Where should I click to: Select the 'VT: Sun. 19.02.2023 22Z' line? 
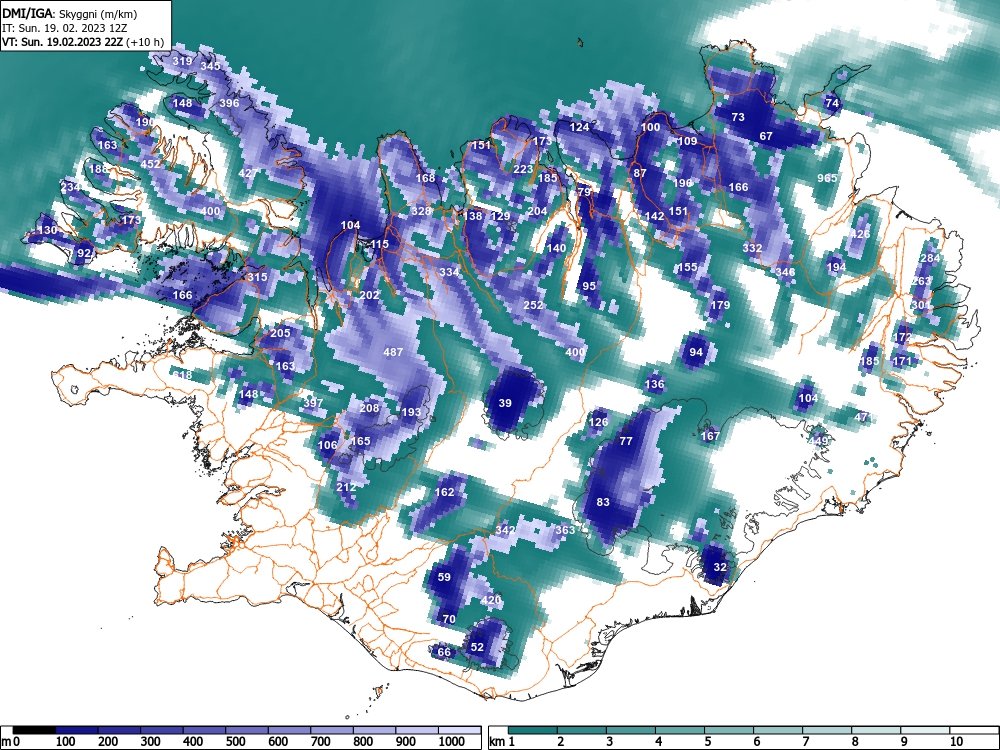tap(62, 42)
